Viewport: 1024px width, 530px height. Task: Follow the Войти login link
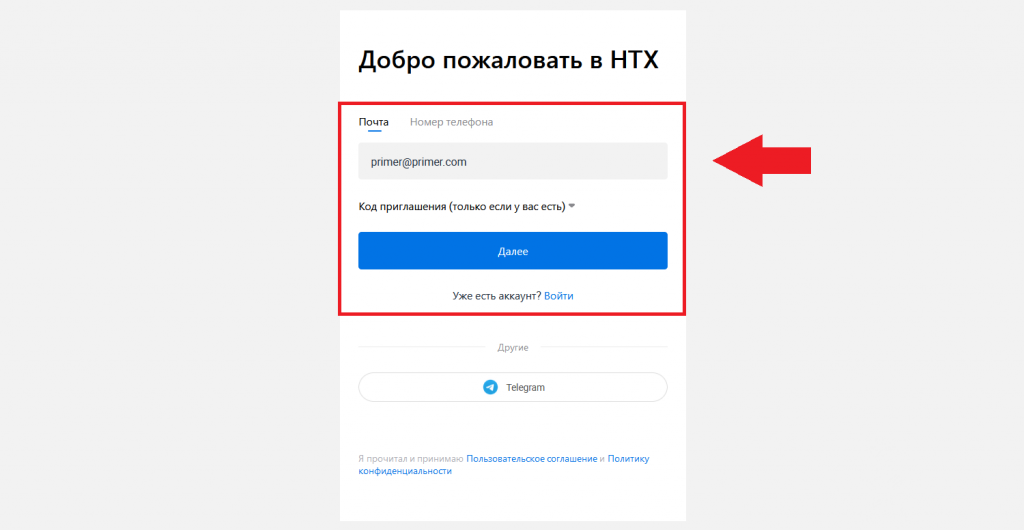pyautogui.click(x=558, y=296)
